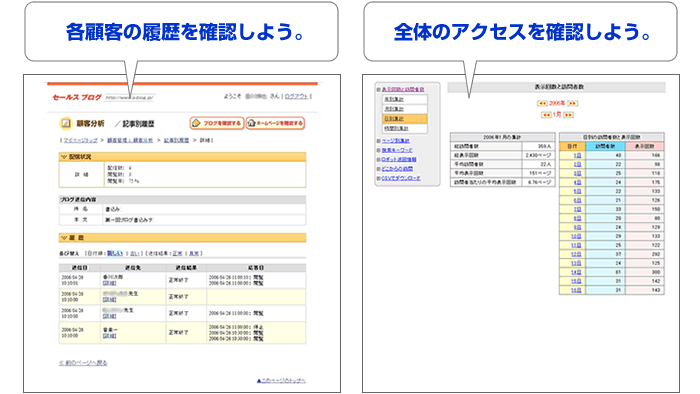This screenshot has height=394, width=700.
Task: Expand the ページ別集計 tree node
Action: tap(379, 141)
